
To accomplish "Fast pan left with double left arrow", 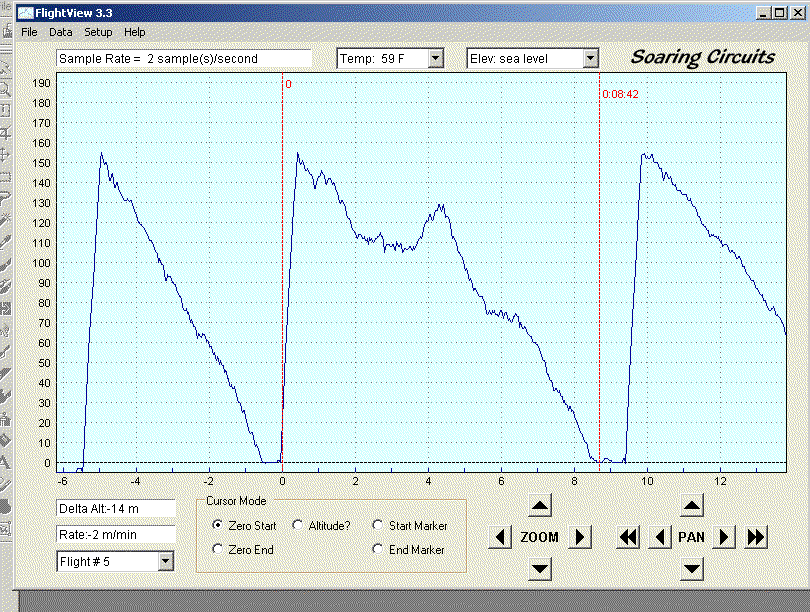I will 628,537.
